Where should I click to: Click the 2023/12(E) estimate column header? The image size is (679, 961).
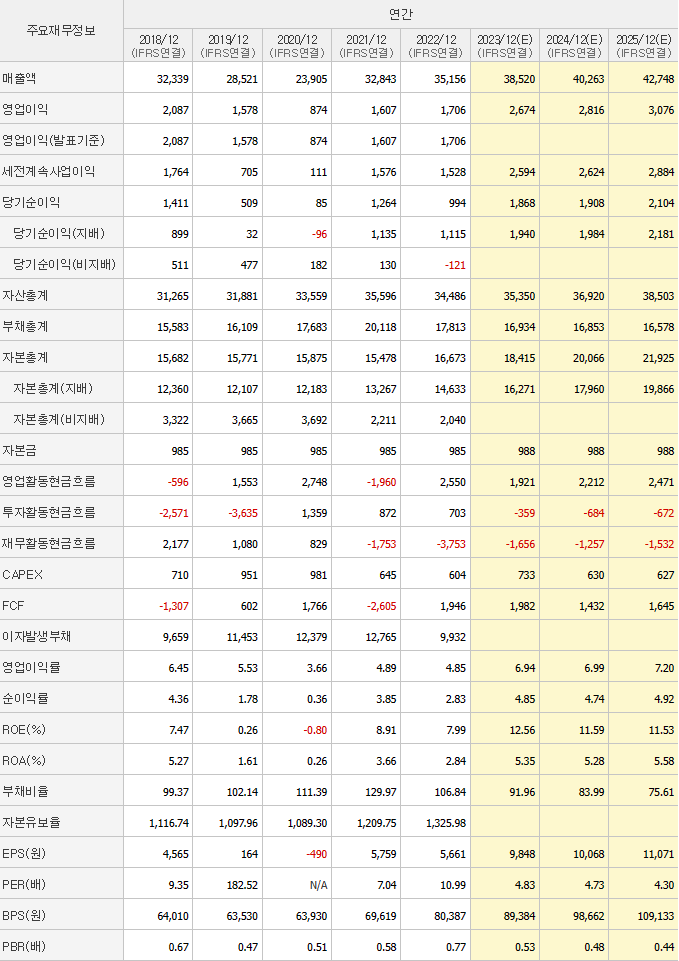coord(505,45)
